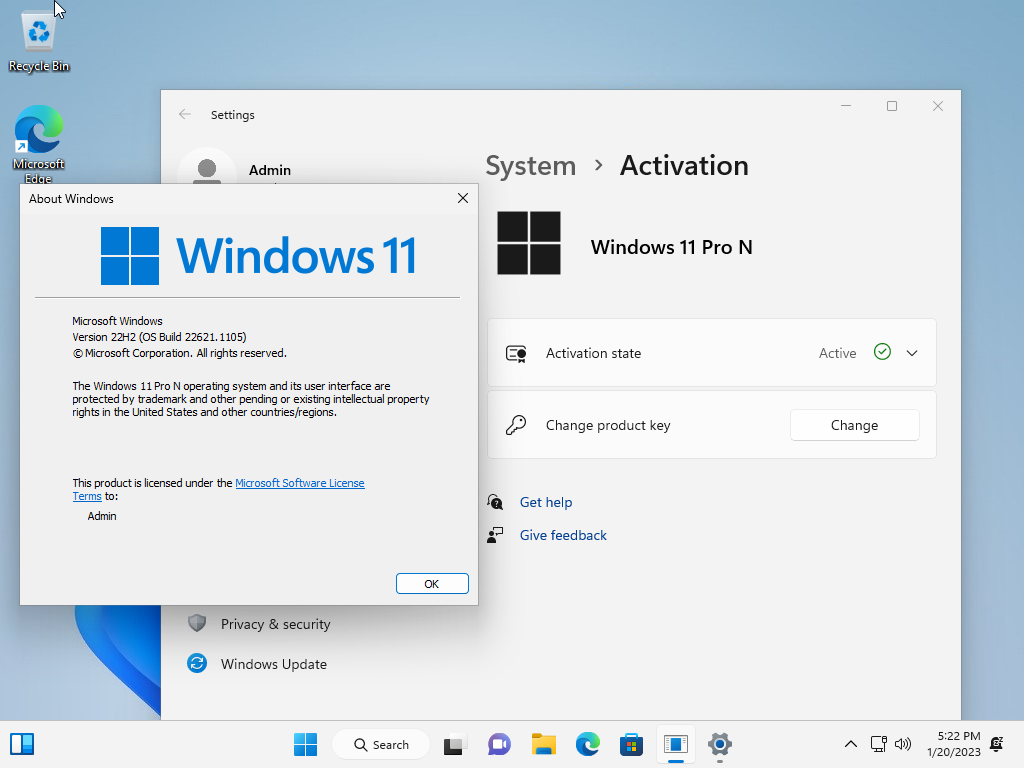Select Privacy & security in Settings sidebar
Screen dimensions: 1024x768
(x=275, y=624)
